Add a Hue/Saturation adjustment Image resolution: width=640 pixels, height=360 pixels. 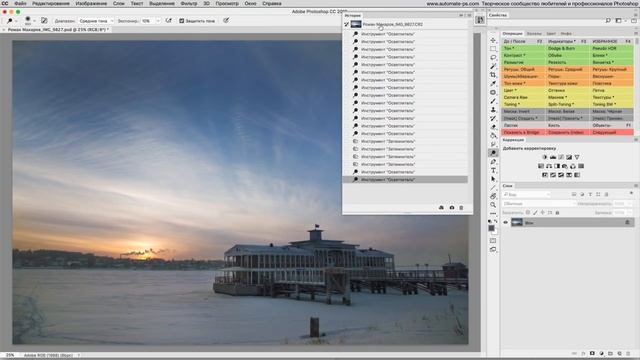[x=541, y=166]
